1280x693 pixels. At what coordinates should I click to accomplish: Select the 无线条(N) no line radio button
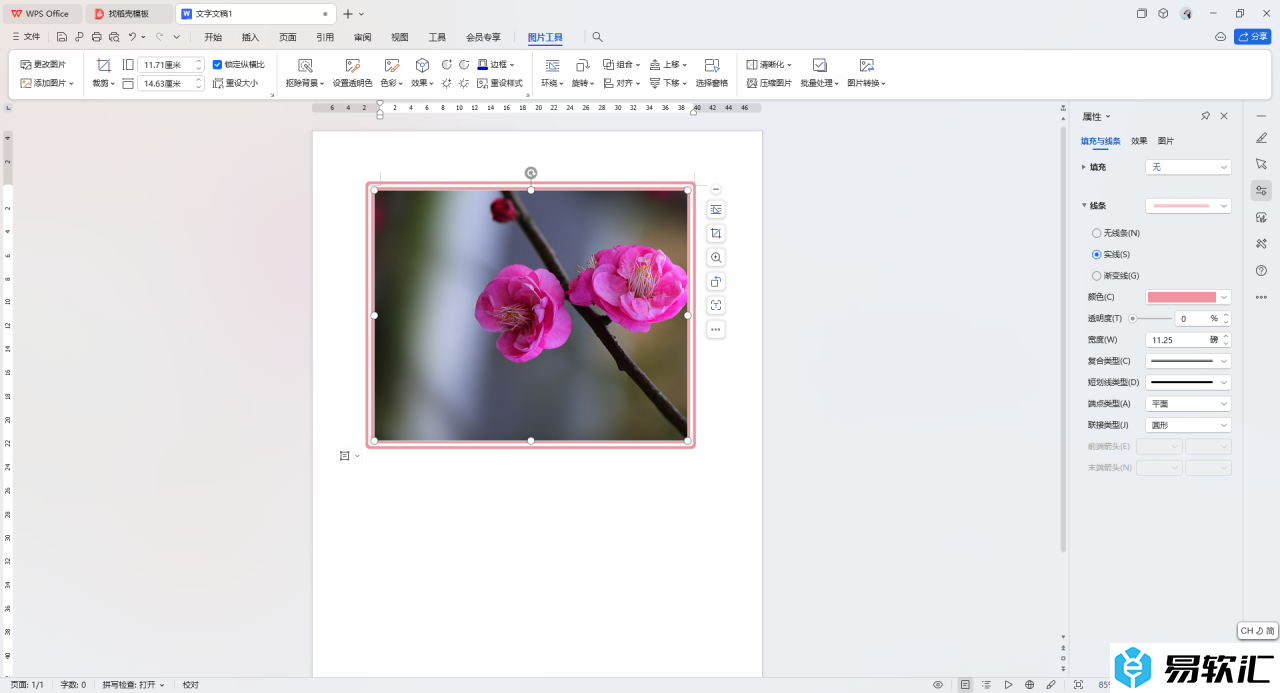[1097, 233]
